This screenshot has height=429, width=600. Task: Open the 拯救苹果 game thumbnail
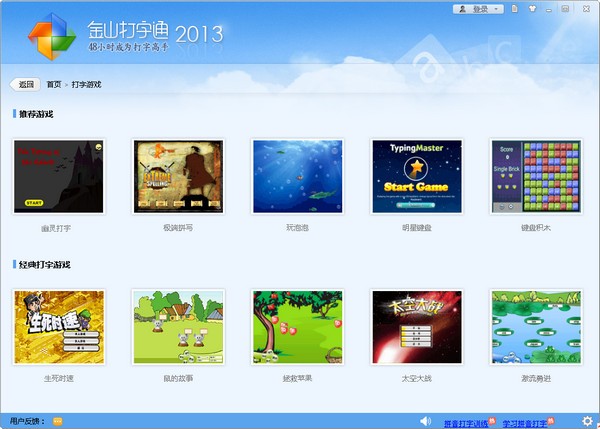298,327
